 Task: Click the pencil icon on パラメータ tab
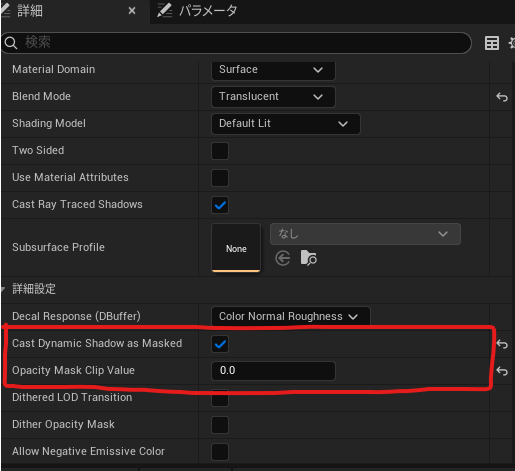(165, 11)
